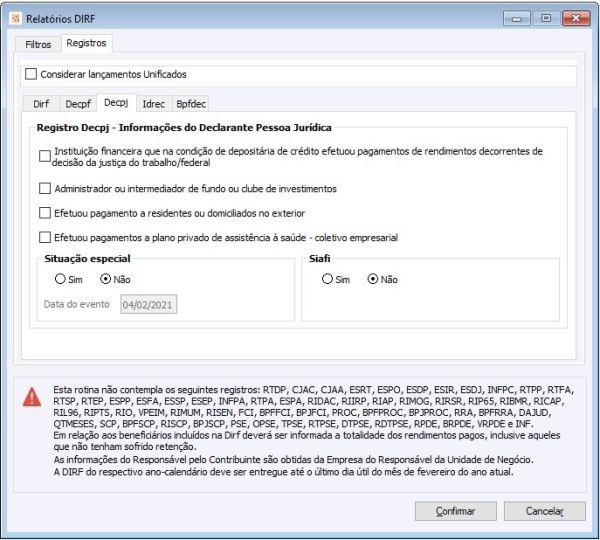The height and width of the screenshot is (540, 600).
Task: Open the Dirf sub-tab
Action: tap(41, 104)
